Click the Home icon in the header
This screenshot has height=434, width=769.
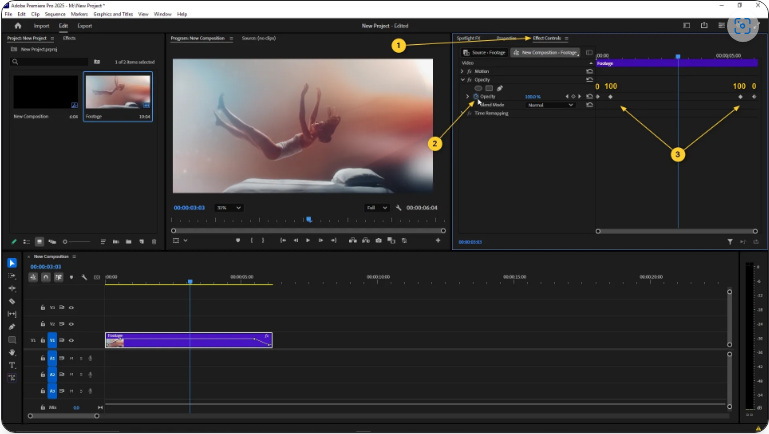tap(18, 26)
